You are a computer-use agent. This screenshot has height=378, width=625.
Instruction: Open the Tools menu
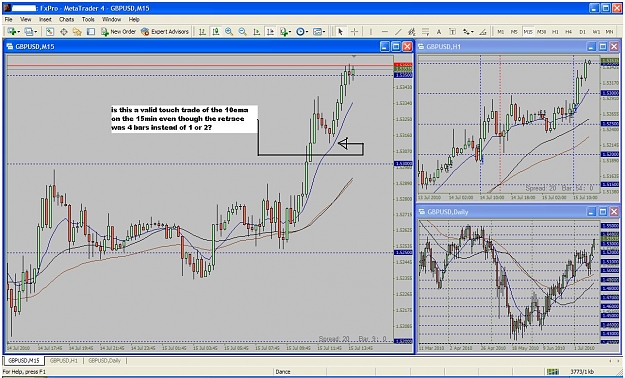click(88, 19)
